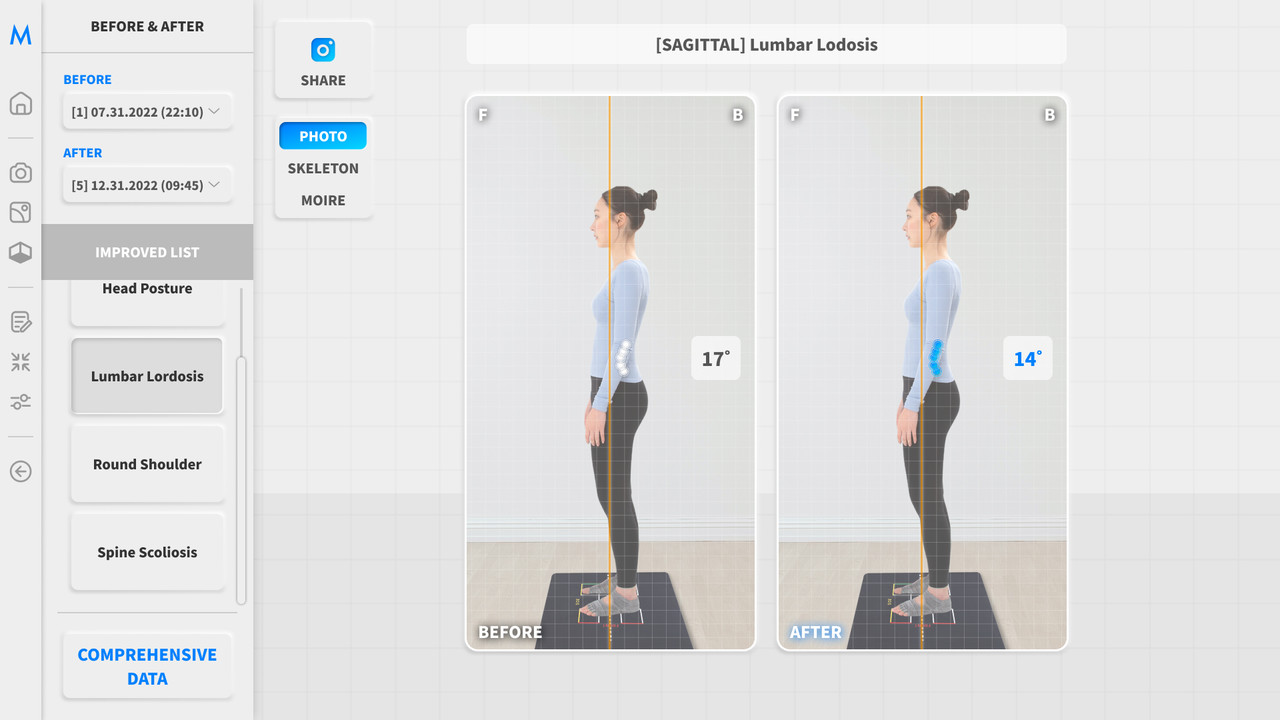Switch view mode to PHOTO
1280x720 pixels.
point(323,136)
